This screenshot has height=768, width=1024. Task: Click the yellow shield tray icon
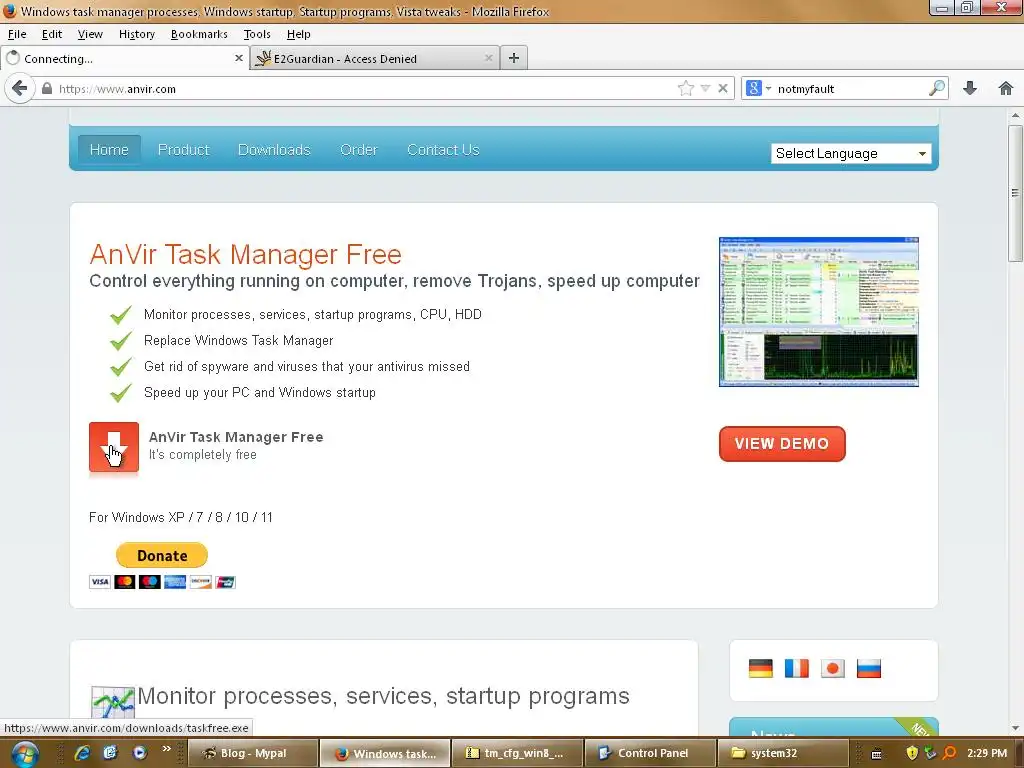point(912,753)
